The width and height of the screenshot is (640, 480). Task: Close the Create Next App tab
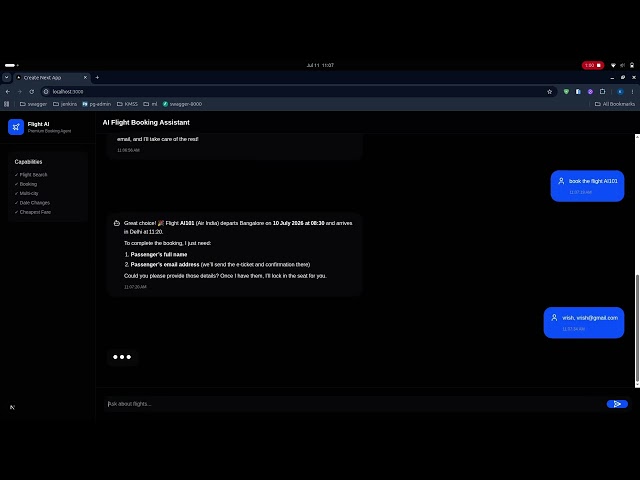[85, 77]
